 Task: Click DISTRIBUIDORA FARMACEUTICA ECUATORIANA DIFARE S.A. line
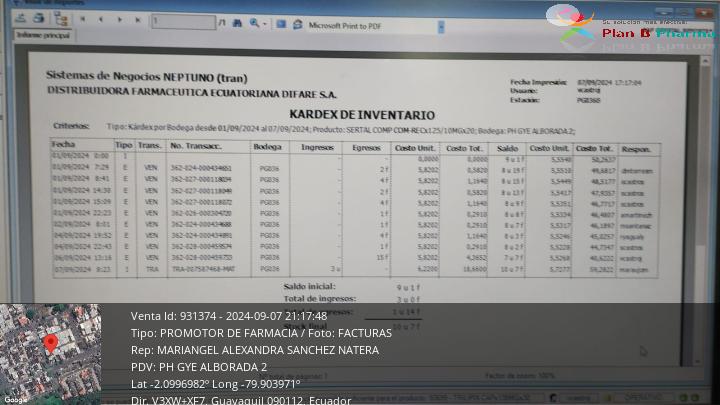pos(191,92)
